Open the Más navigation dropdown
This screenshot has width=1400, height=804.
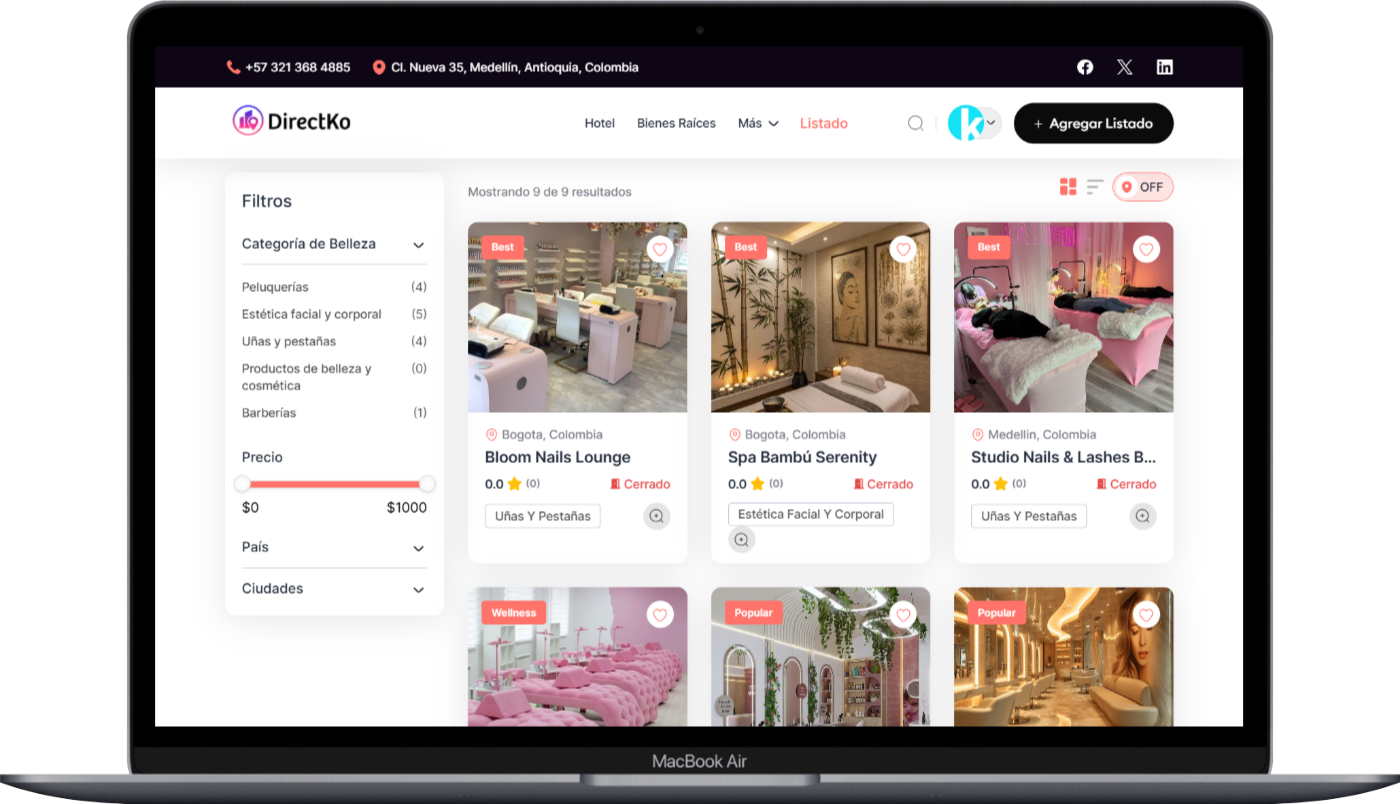pos(758,123)
